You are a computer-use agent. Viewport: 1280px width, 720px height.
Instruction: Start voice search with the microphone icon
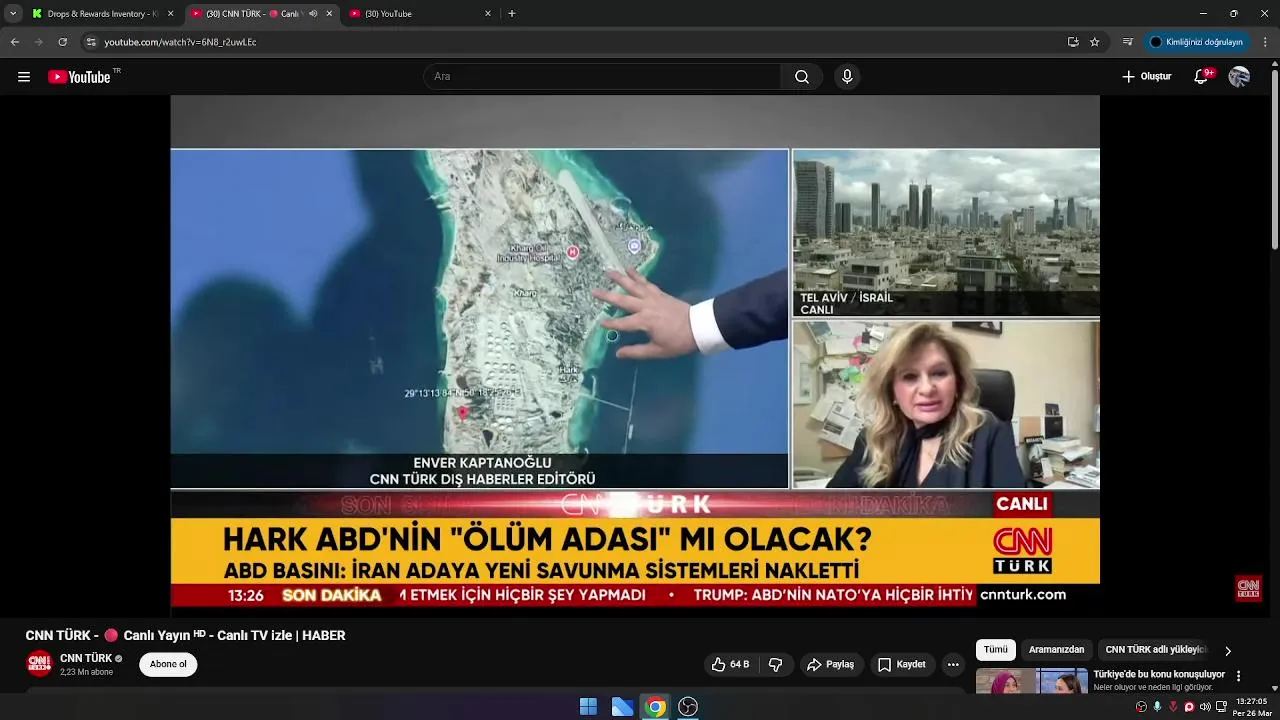coord(847,77)
